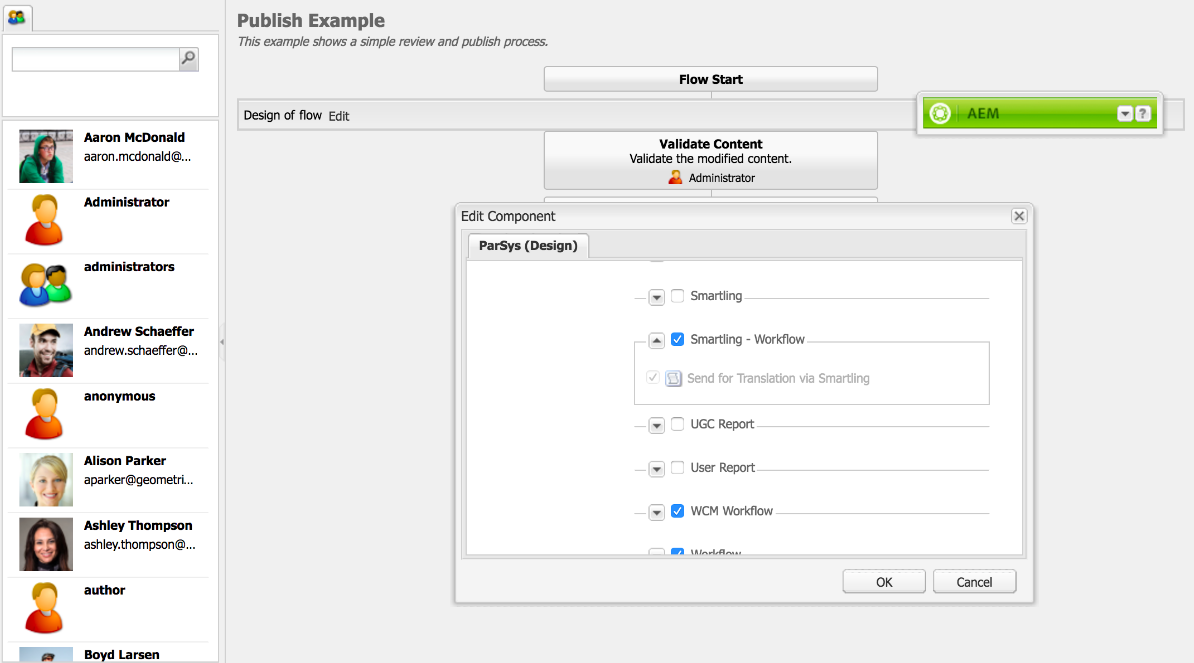The width and height of the screenshot is (1194, 663).
Task: Dismiss the dialog with Cancel
Action: (974, 581)
